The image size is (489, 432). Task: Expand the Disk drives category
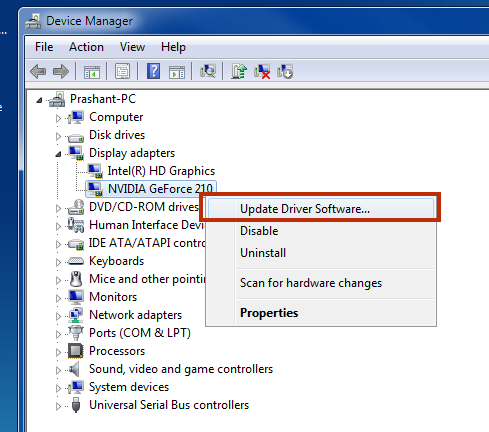point(58,136)
